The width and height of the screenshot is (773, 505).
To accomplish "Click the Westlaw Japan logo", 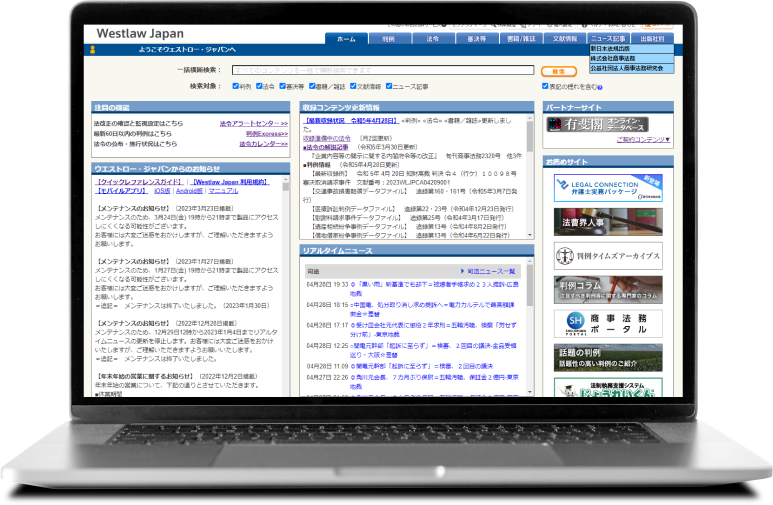I will click(140, 33).
